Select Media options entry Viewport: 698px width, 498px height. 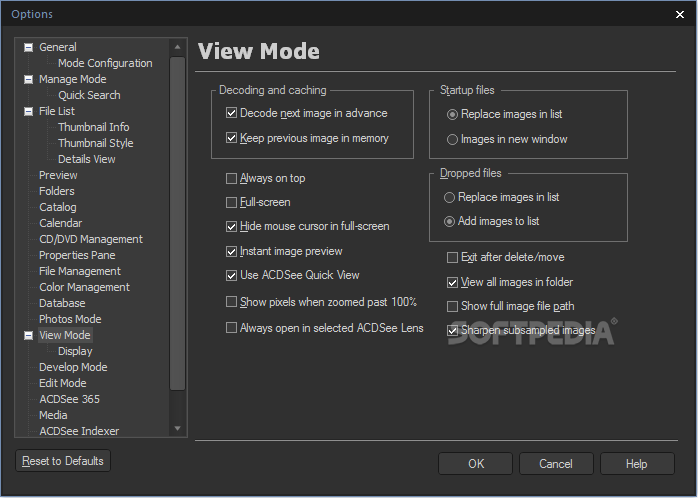[53, 416]
